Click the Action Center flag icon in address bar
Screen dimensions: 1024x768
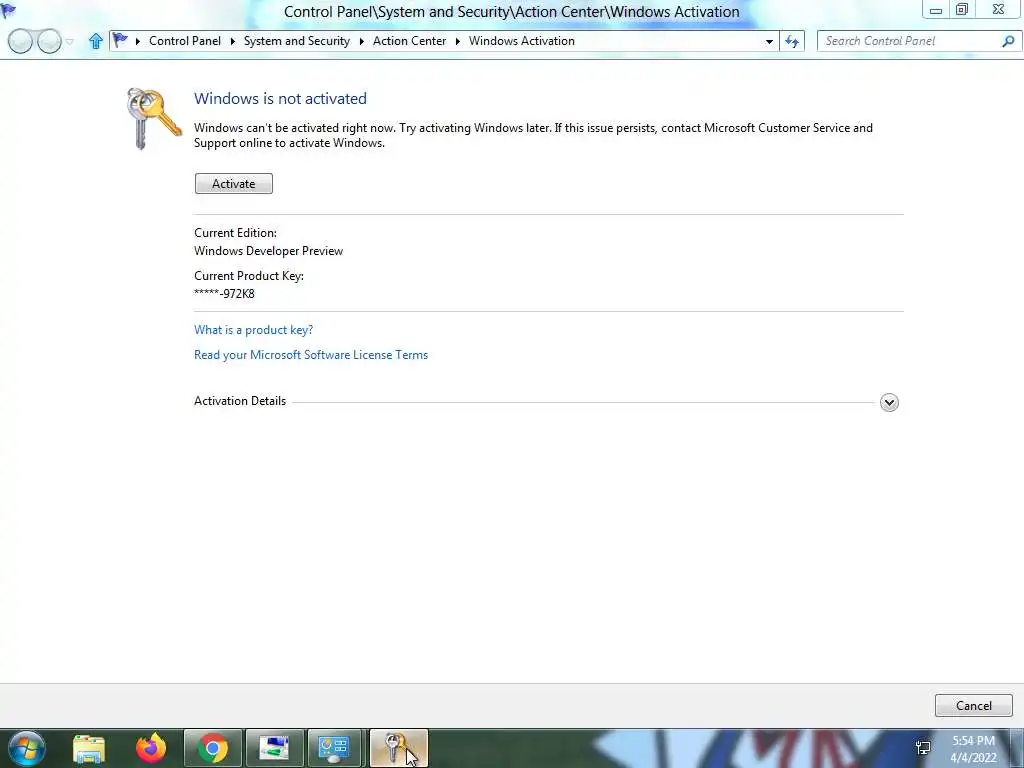pos(120,40)
